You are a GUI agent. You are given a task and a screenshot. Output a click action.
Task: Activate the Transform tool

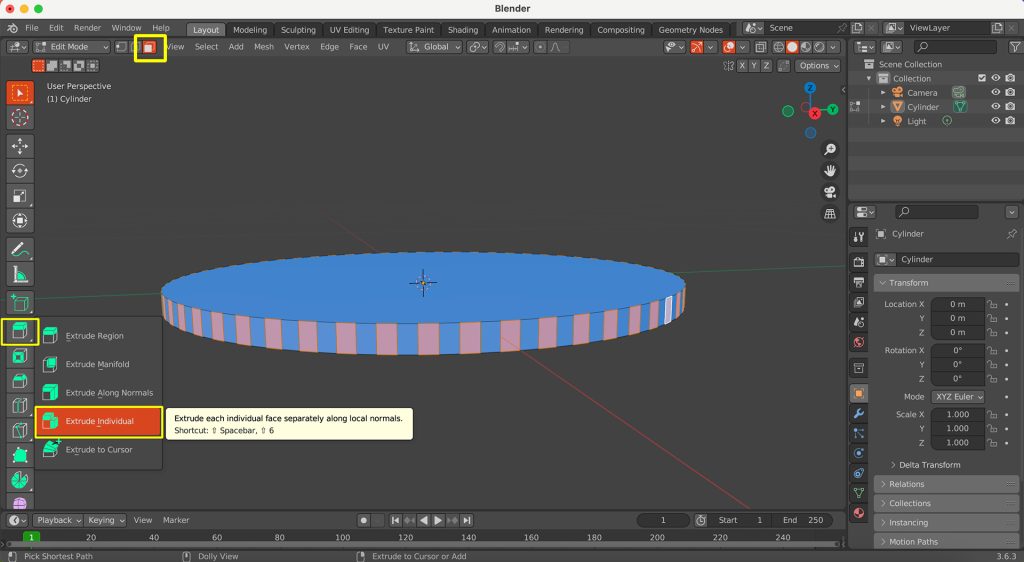click(20, 221)
